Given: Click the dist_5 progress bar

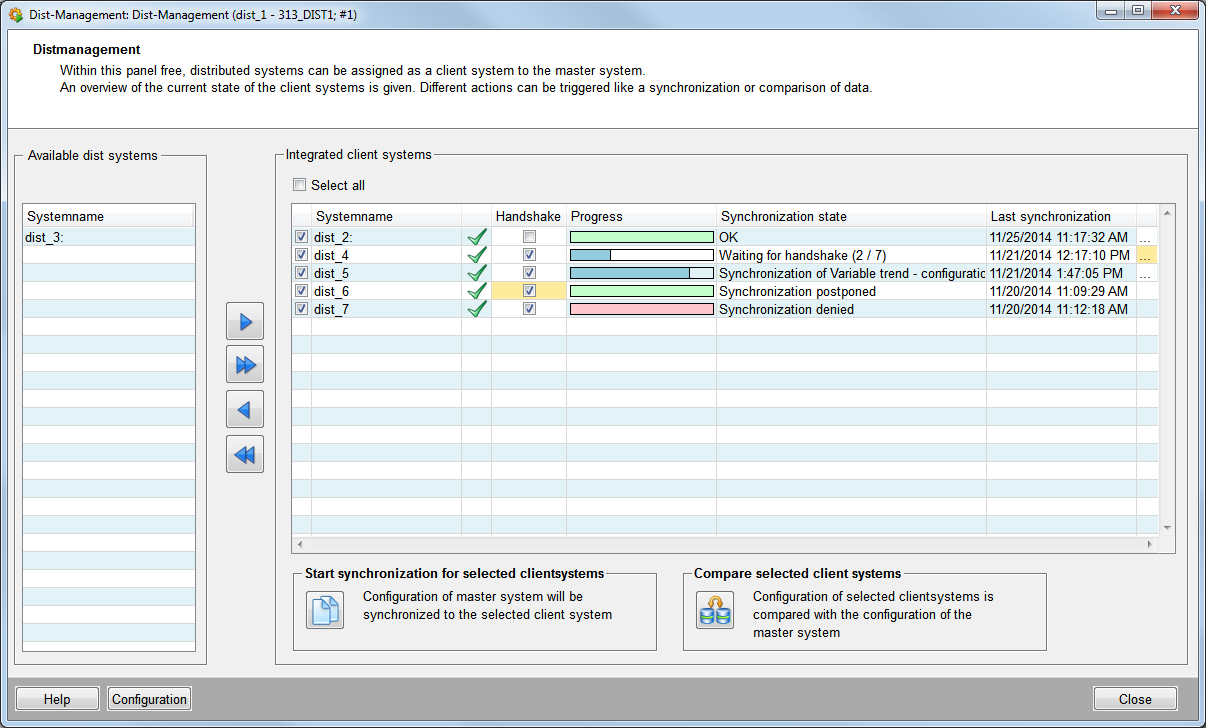Looking at the screenshot, I should (641, 273).
